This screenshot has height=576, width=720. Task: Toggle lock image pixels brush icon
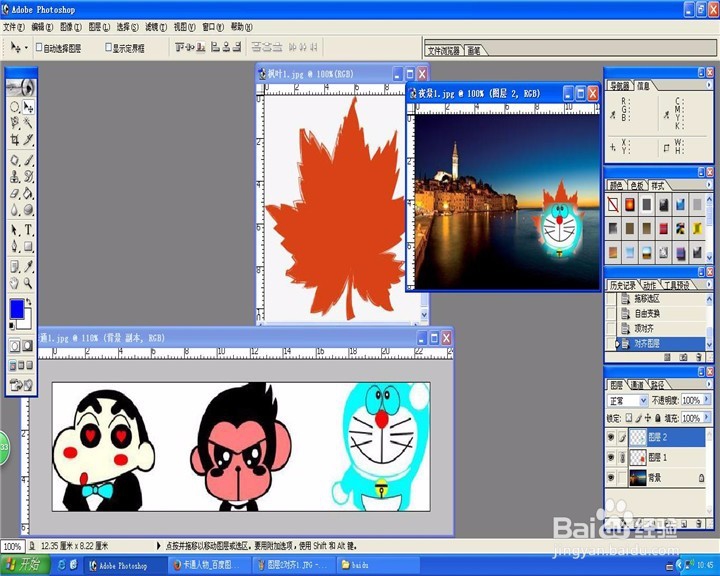(x=638, y=418)
